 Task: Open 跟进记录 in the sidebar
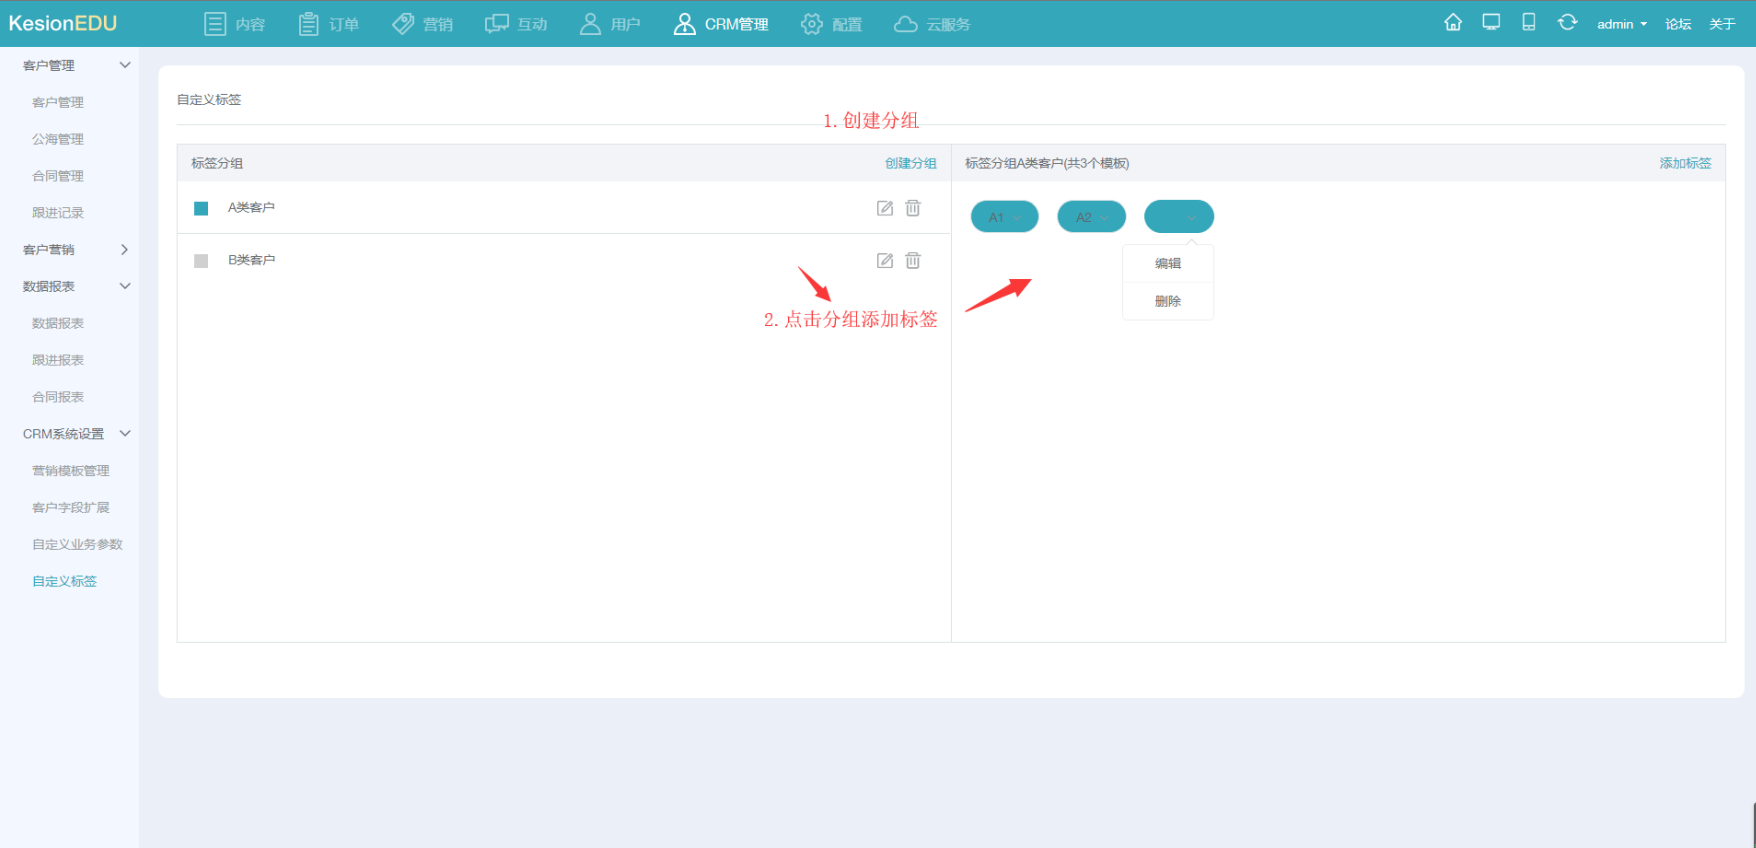coord(58,212)
